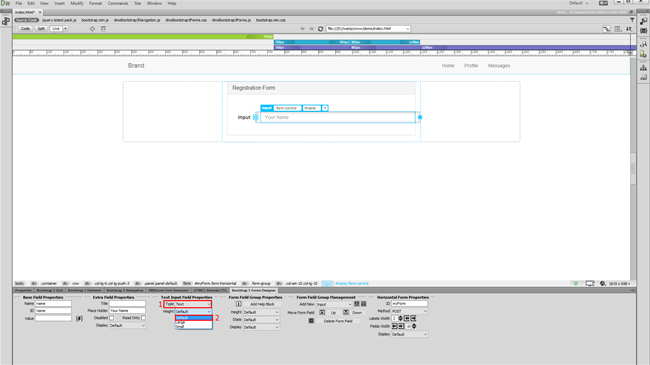Open the Type dropdown showing Text
Viewport: 650px width, 365px height.
[193, 304]
